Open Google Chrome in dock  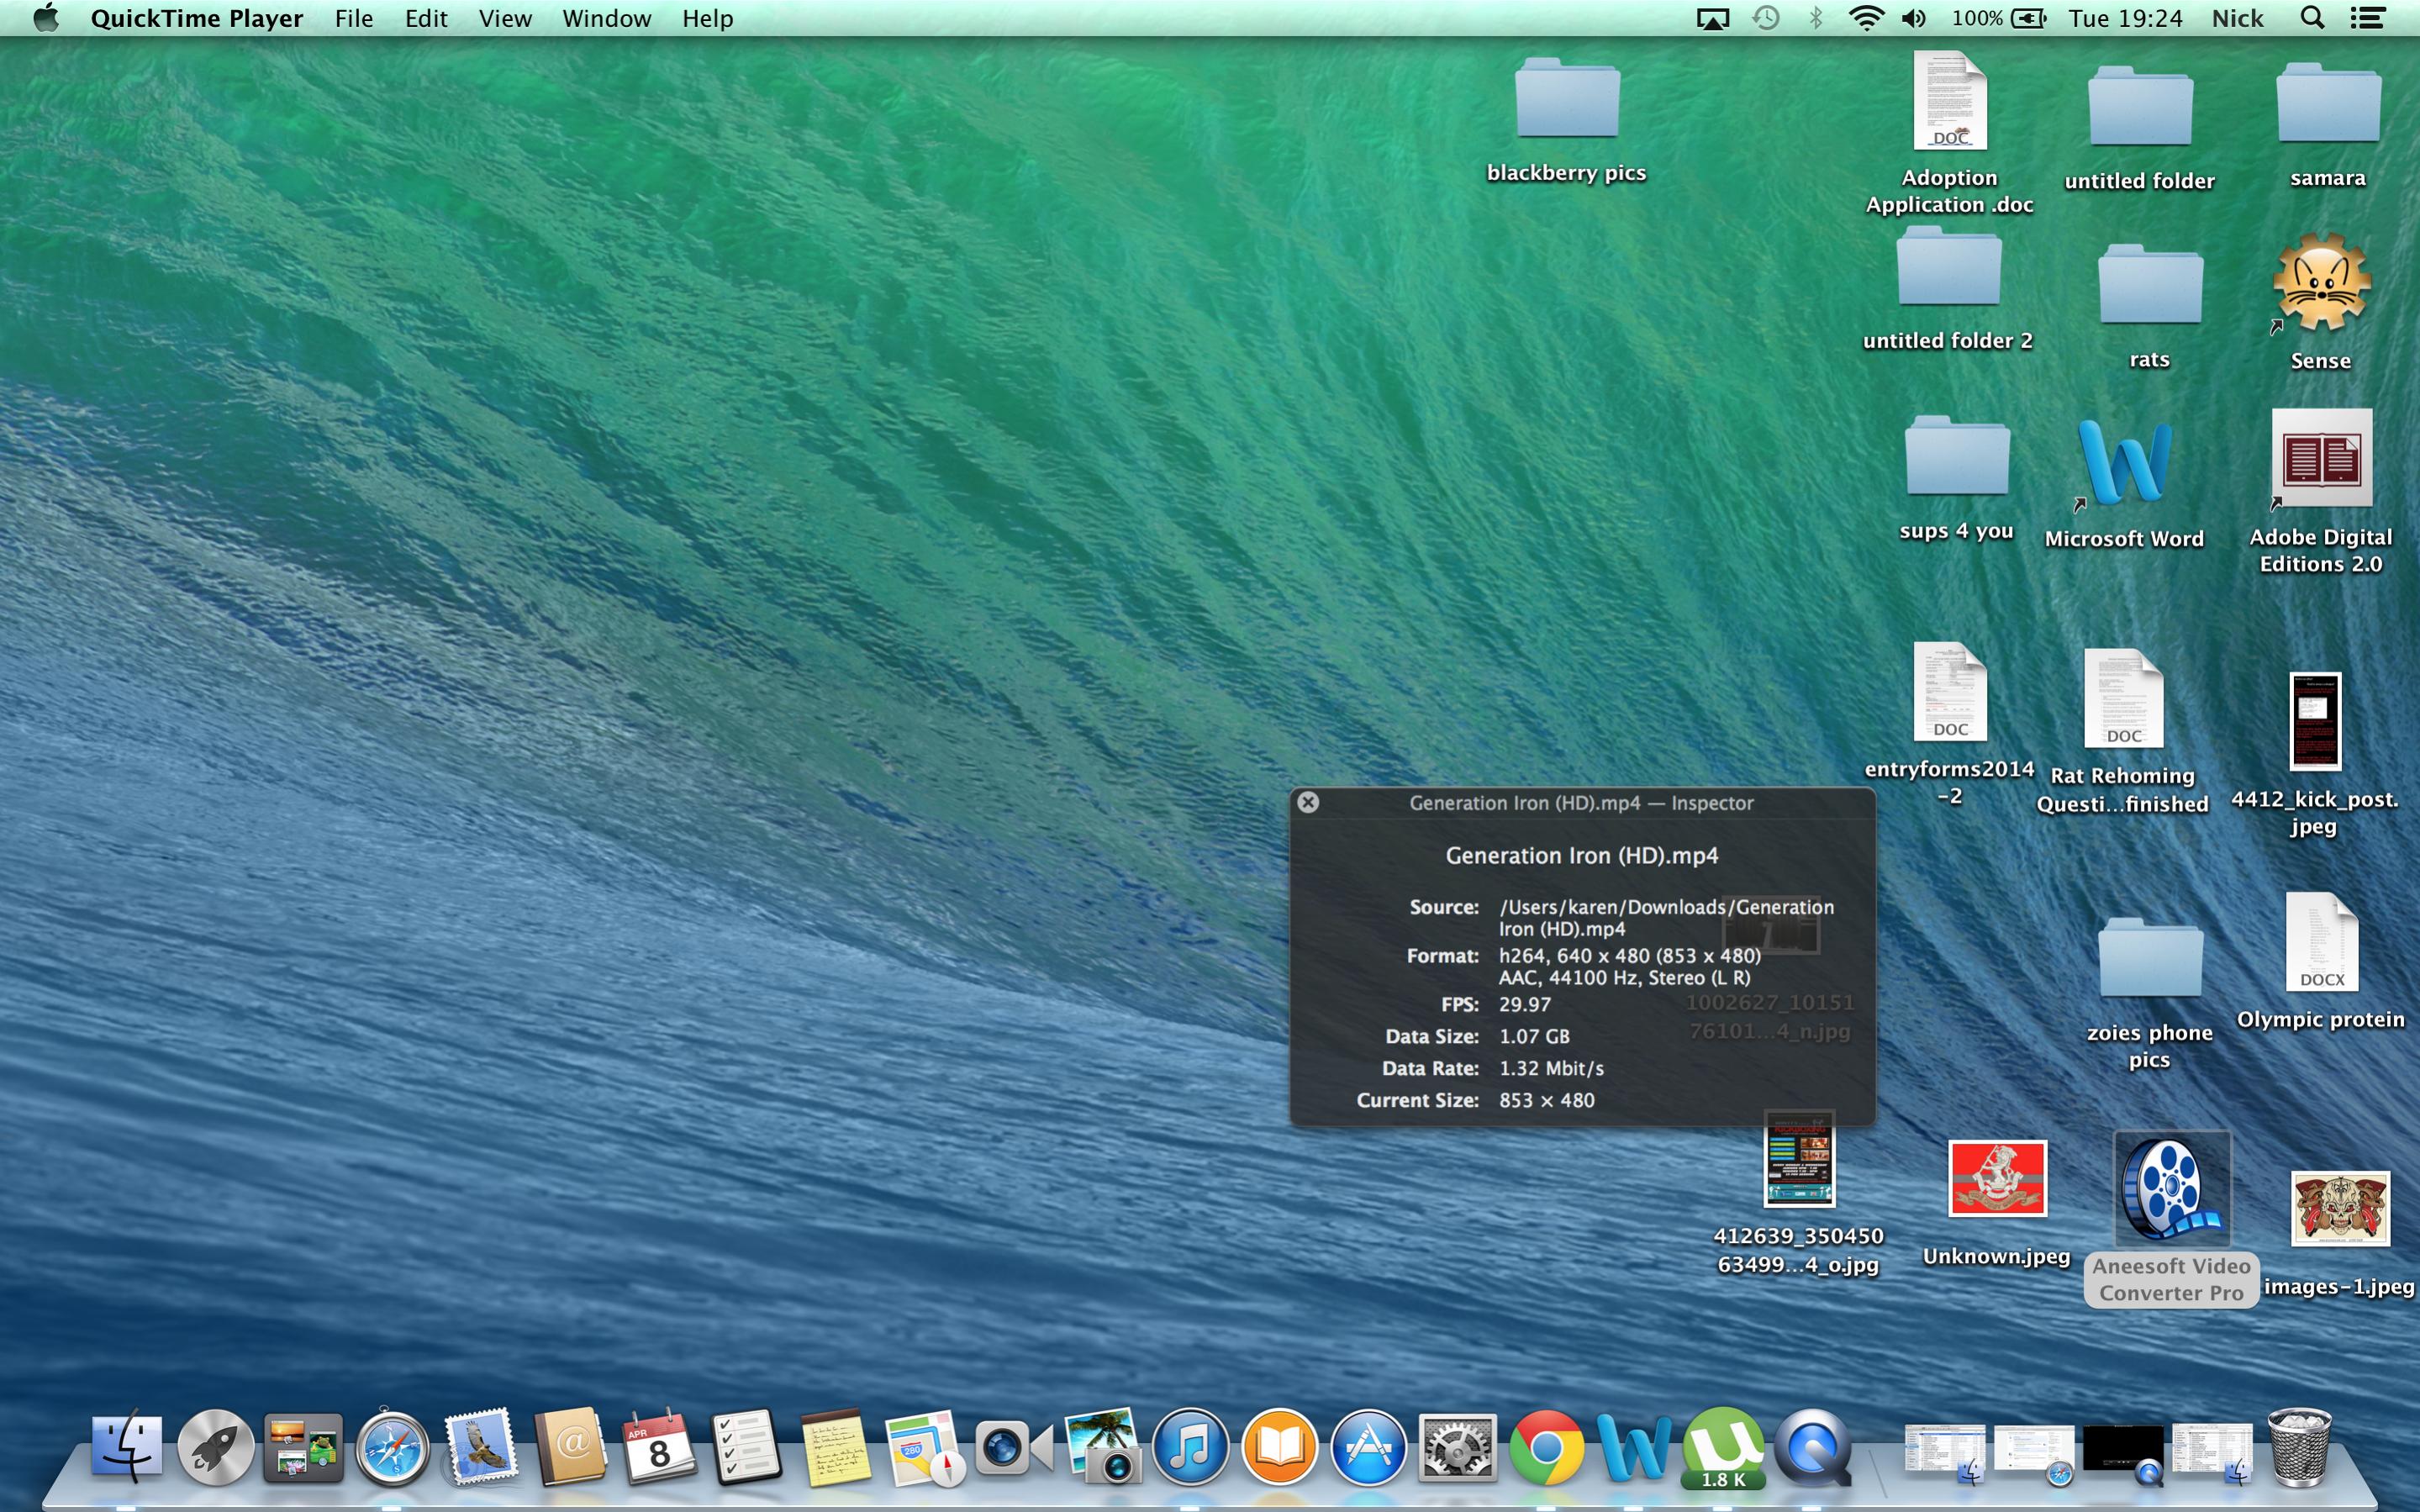(x=1545, y=1447)
